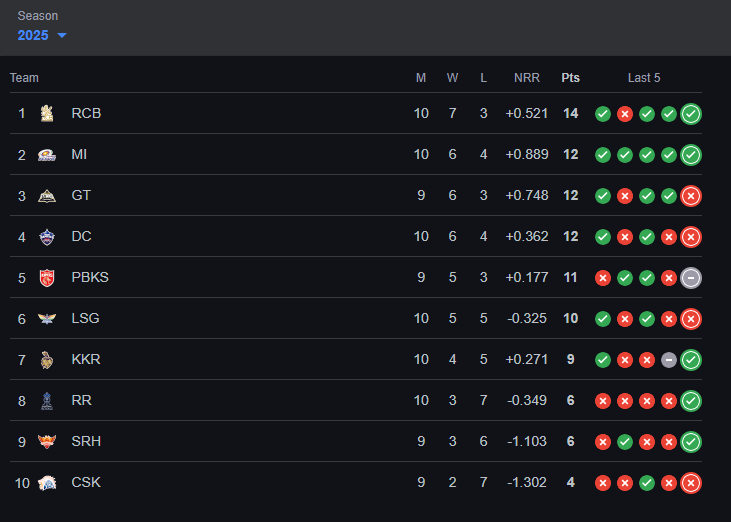731x522 pixels.
Task: Click the CSK team logo icon
Action: click(x=47, y=483)
